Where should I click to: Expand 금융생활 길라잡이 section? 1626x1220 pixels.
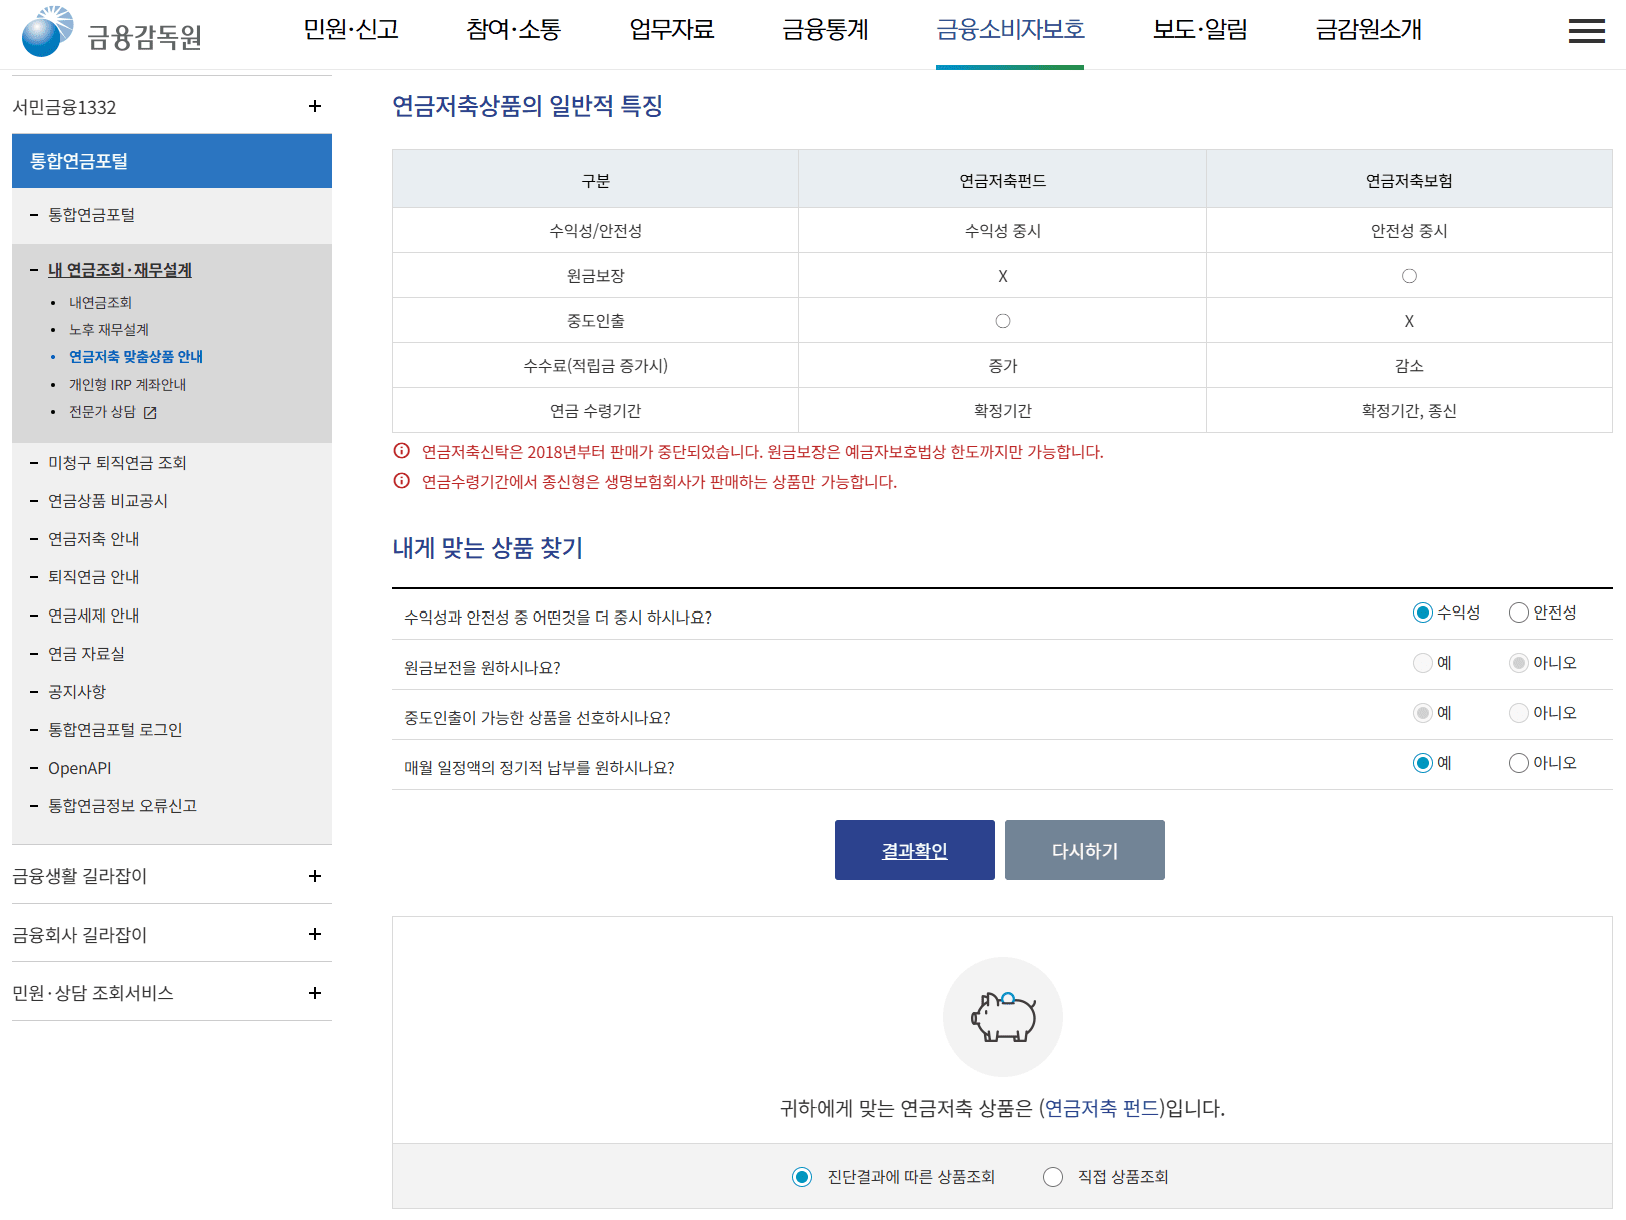click(x=315, y=876)
